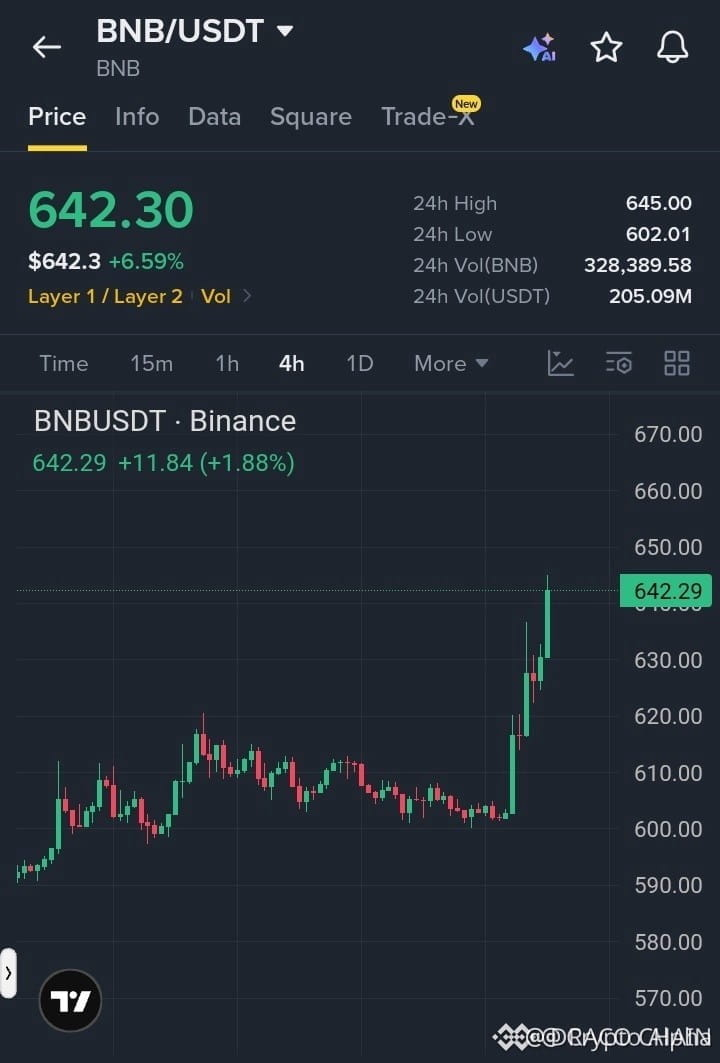The height and width of the screenshot is (1063, 720).
Task: Click the TradingView logo badge
Action: coord(71,1001)
